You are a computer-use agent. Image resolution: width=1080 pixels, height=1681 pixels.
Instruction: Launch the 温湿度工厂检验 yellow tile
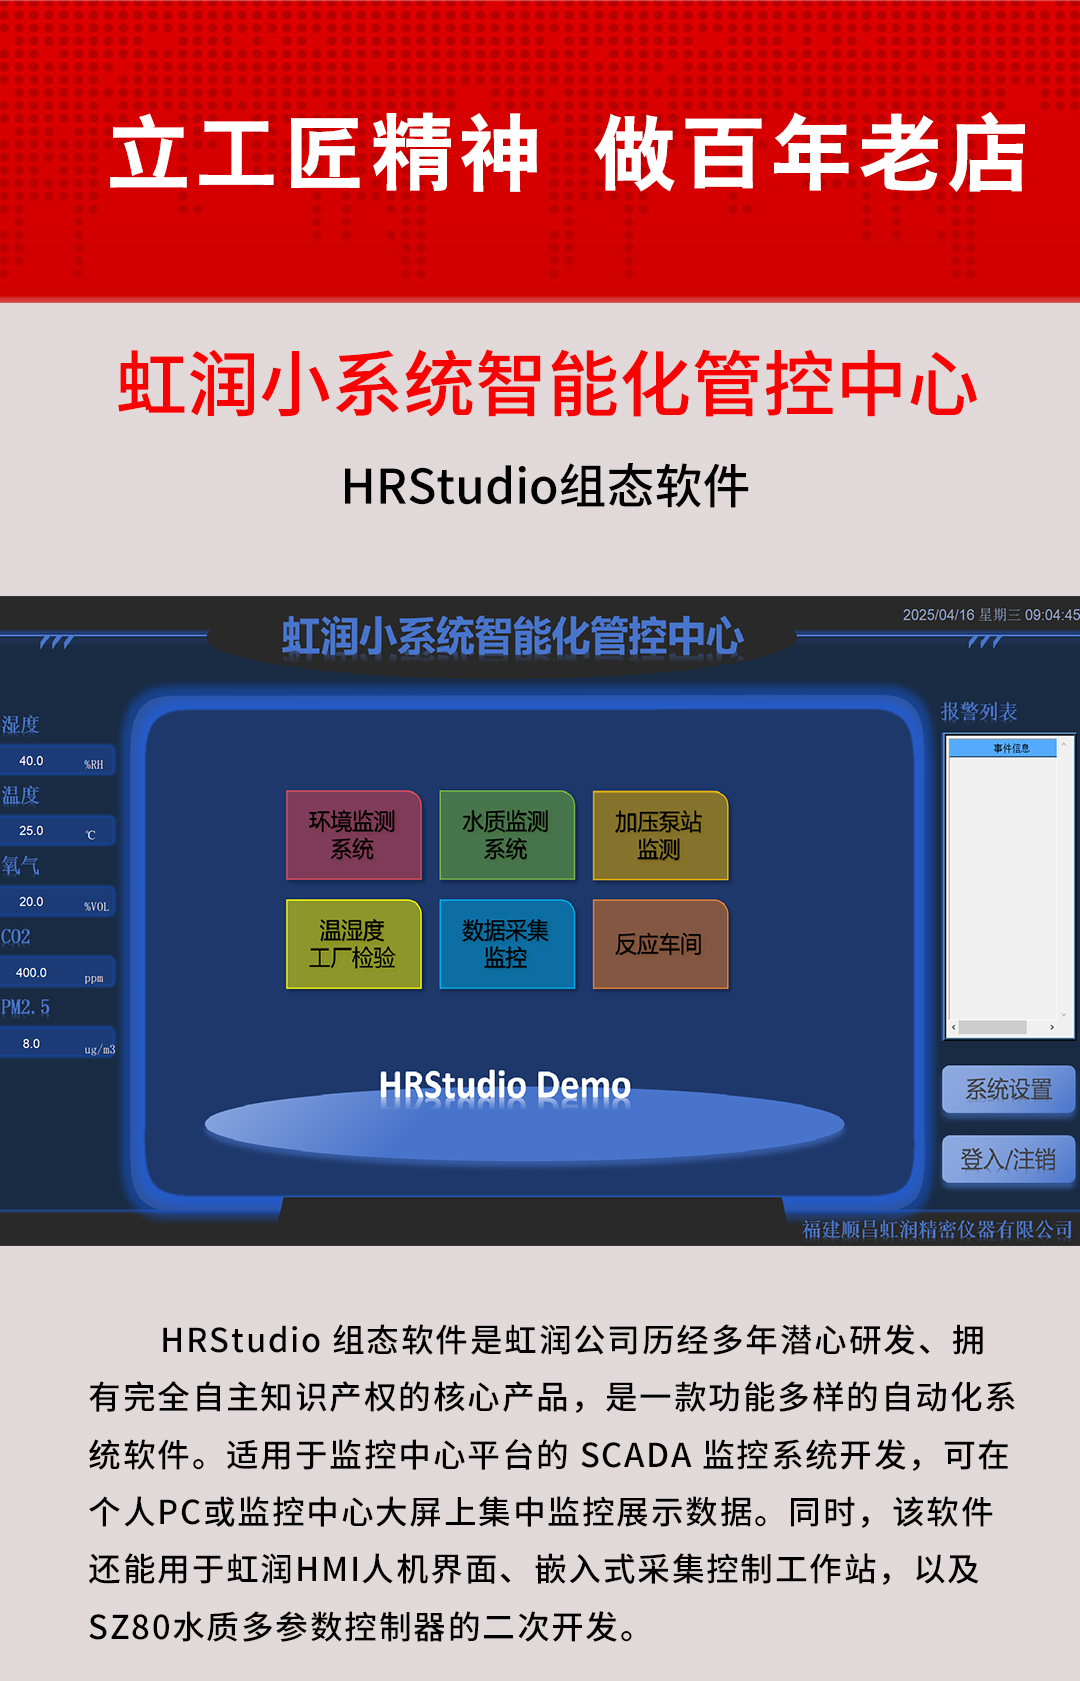pos(353,944)
